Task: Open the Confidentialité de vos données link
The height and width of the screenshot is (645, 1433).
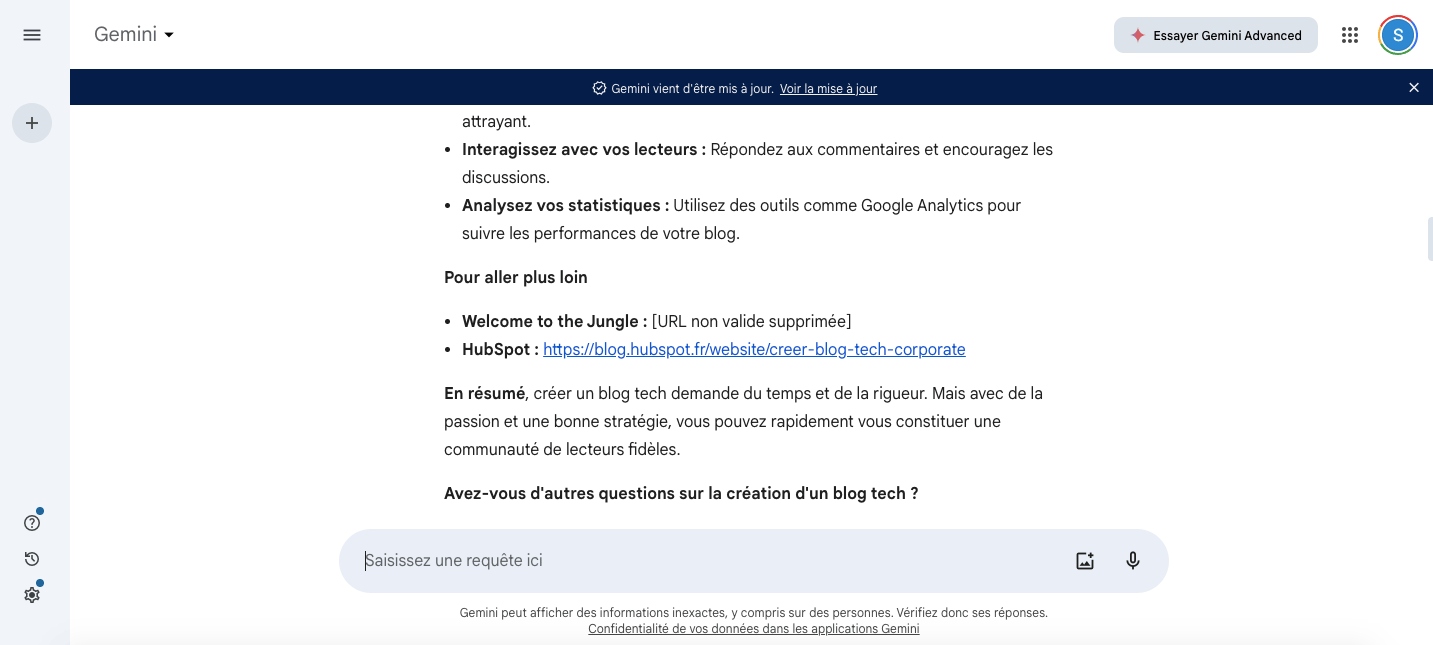Action: point(754,629)
